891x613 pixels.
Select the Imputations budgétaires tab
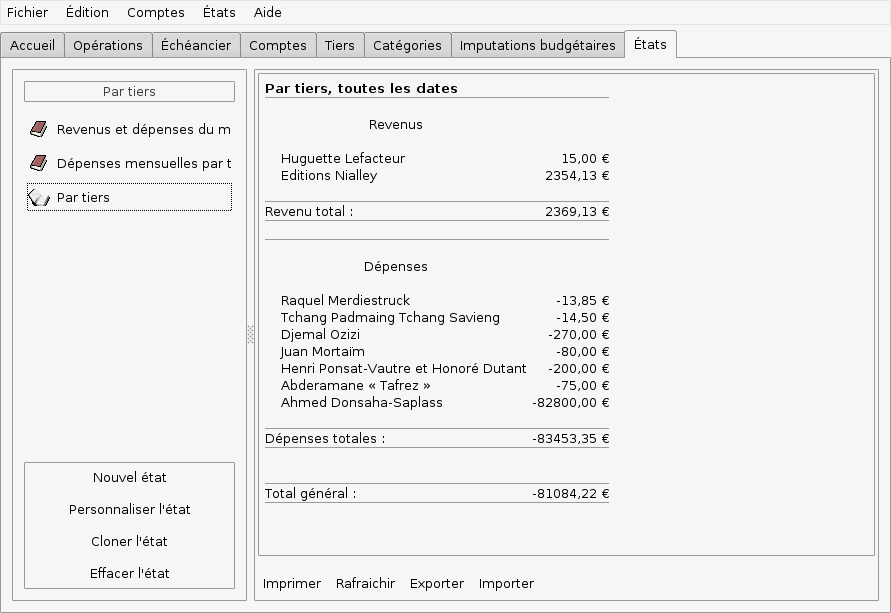click(537, 45)
